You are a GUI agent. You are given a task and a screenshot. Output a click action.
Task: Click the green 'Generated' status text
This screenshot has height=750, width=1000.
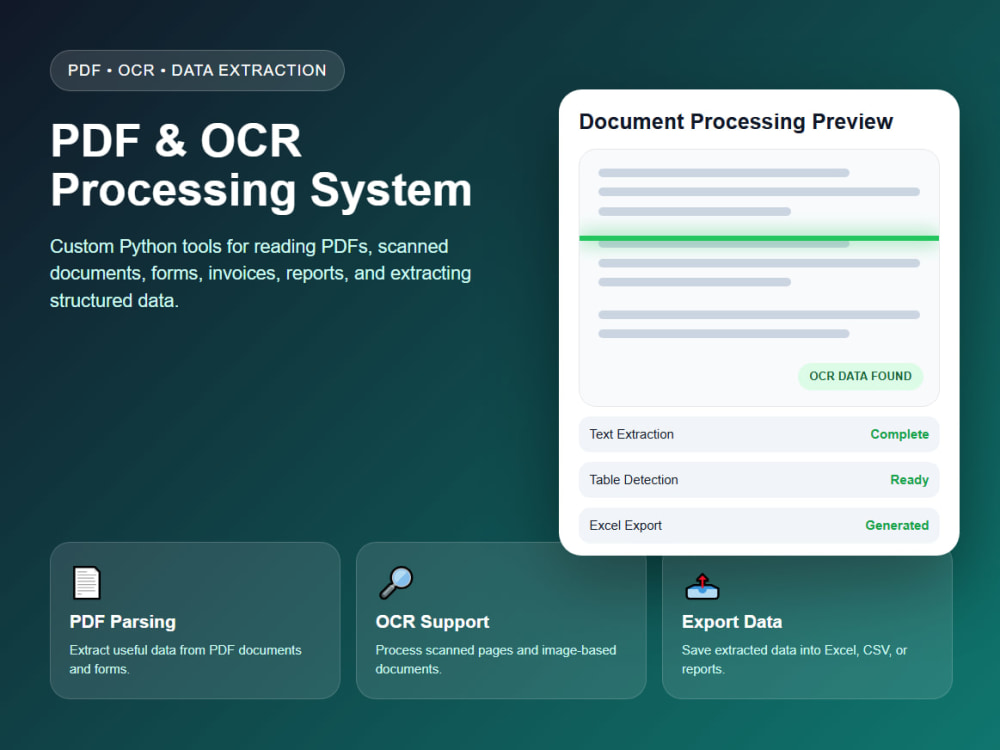(897, 526)
